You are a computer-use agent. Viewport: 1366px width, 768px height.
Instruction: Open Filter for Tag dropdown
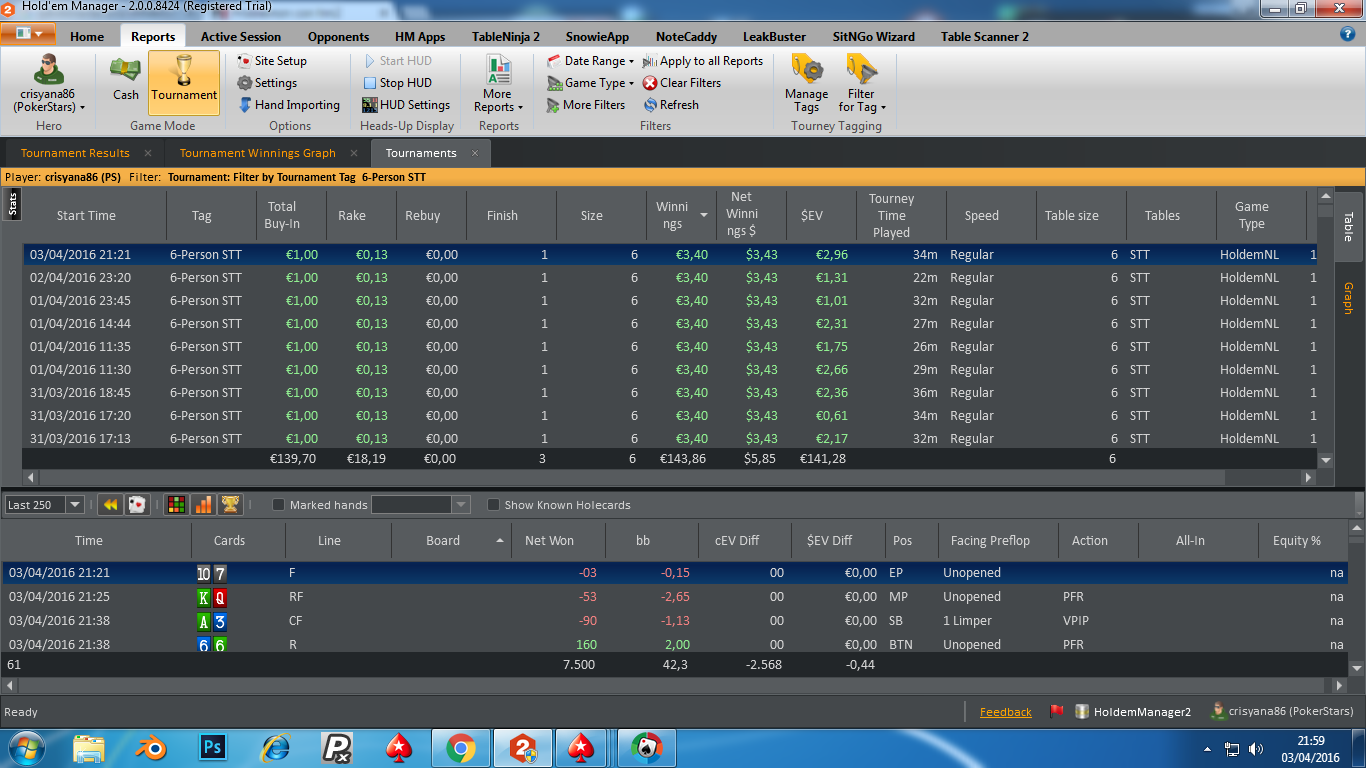coord(862,84)
